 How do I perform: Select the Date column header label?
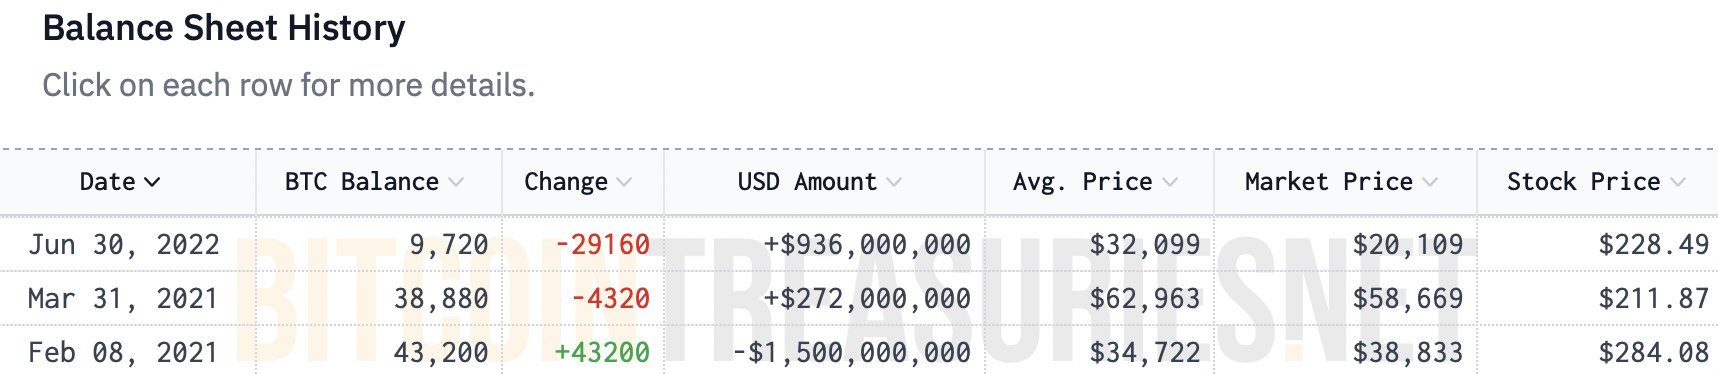[107, 182]
